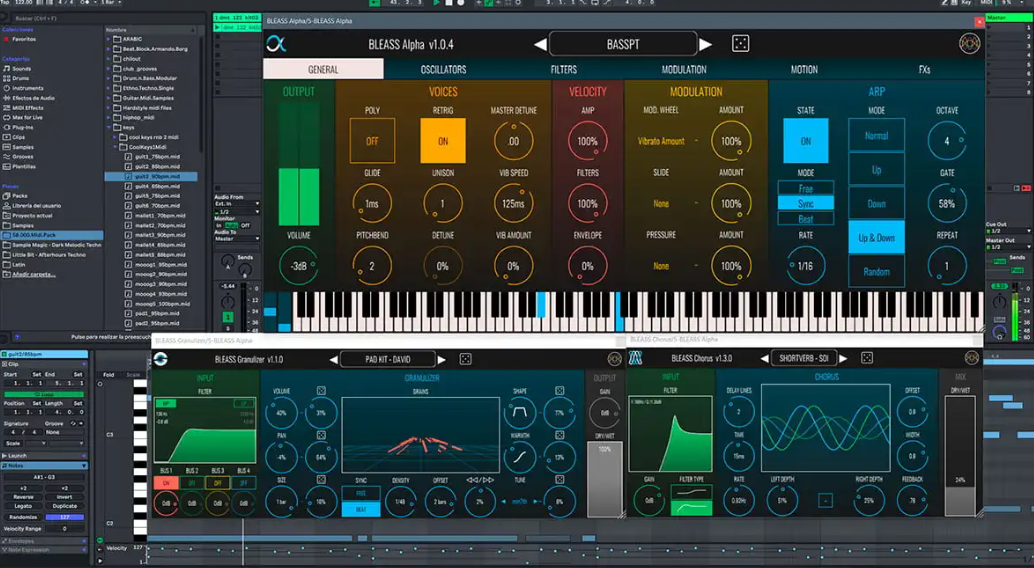
Task: Click Reverse button in Notes panel
Action: pos(23,497)
